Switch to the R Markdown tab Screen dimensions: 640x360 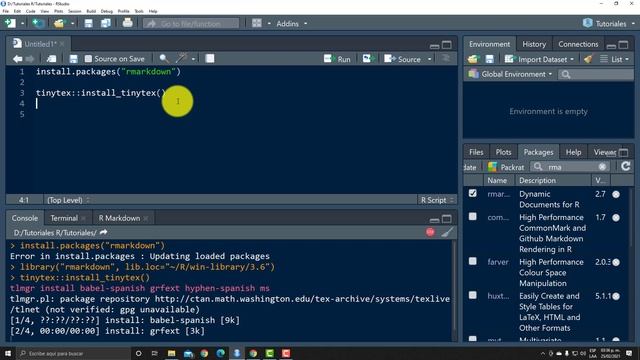pyautogui.click(x=119, y=218)
